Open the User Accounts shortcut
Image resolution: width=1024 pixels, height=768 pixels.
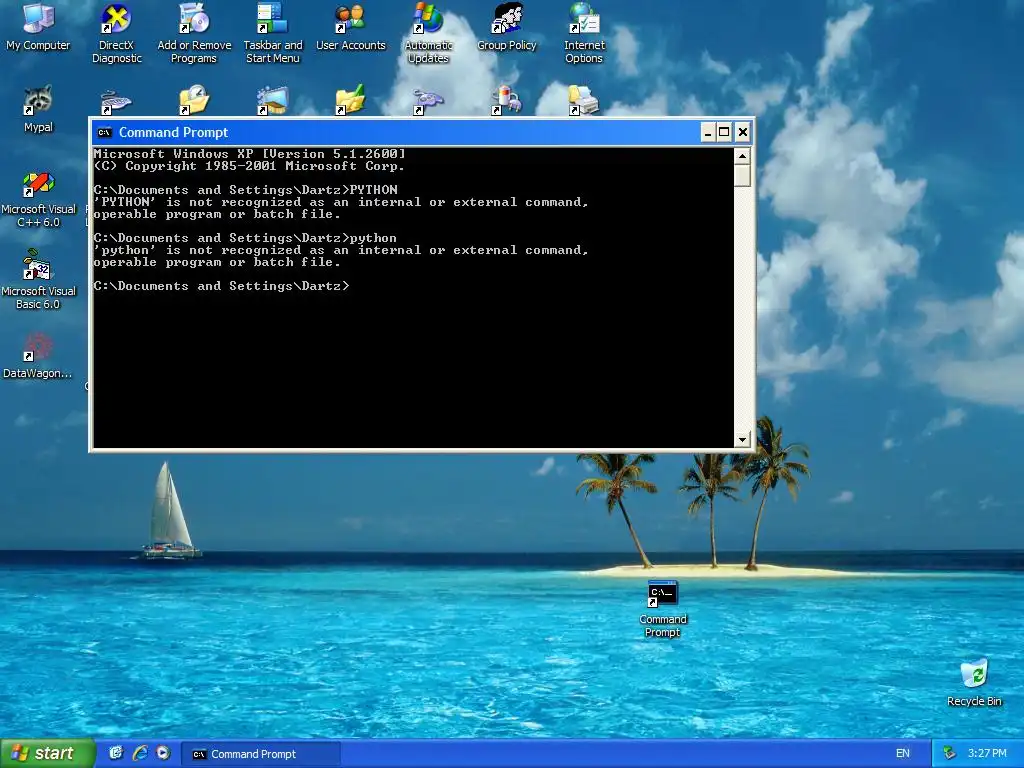click(x=351, y=27)
